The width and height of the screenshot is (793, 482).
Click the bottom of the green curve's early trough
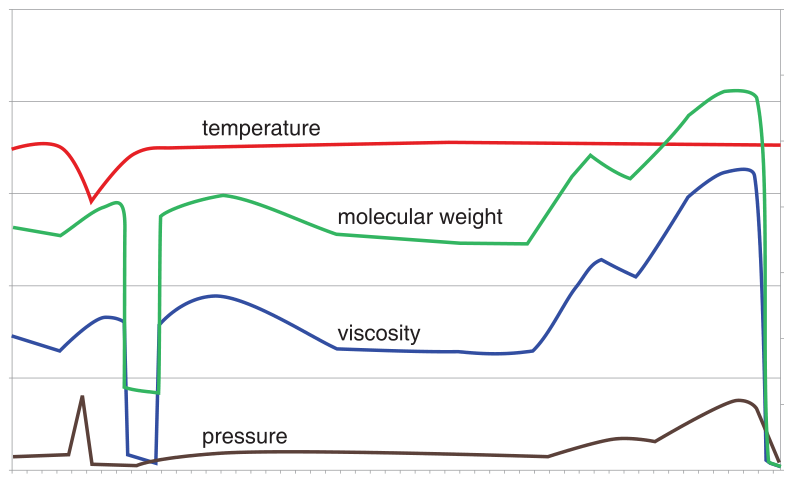click(x=141, y=389)
